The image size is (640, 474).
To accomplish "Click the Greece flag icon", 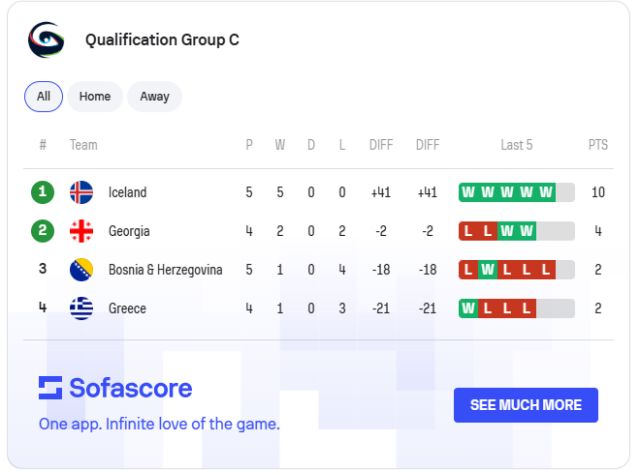I will [81, 309].
